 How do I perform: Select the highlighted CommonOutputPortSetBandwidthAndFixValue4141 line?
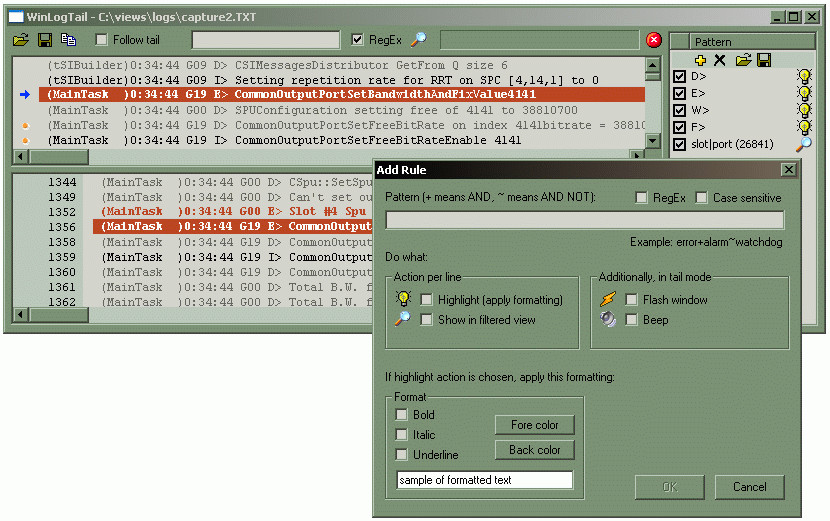342,95
